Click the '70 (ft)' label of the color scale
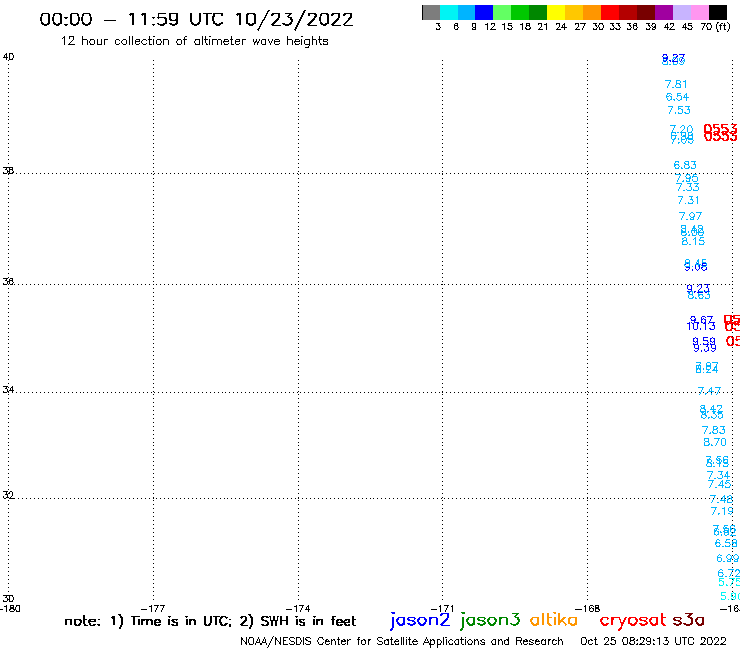 [715, 27]
